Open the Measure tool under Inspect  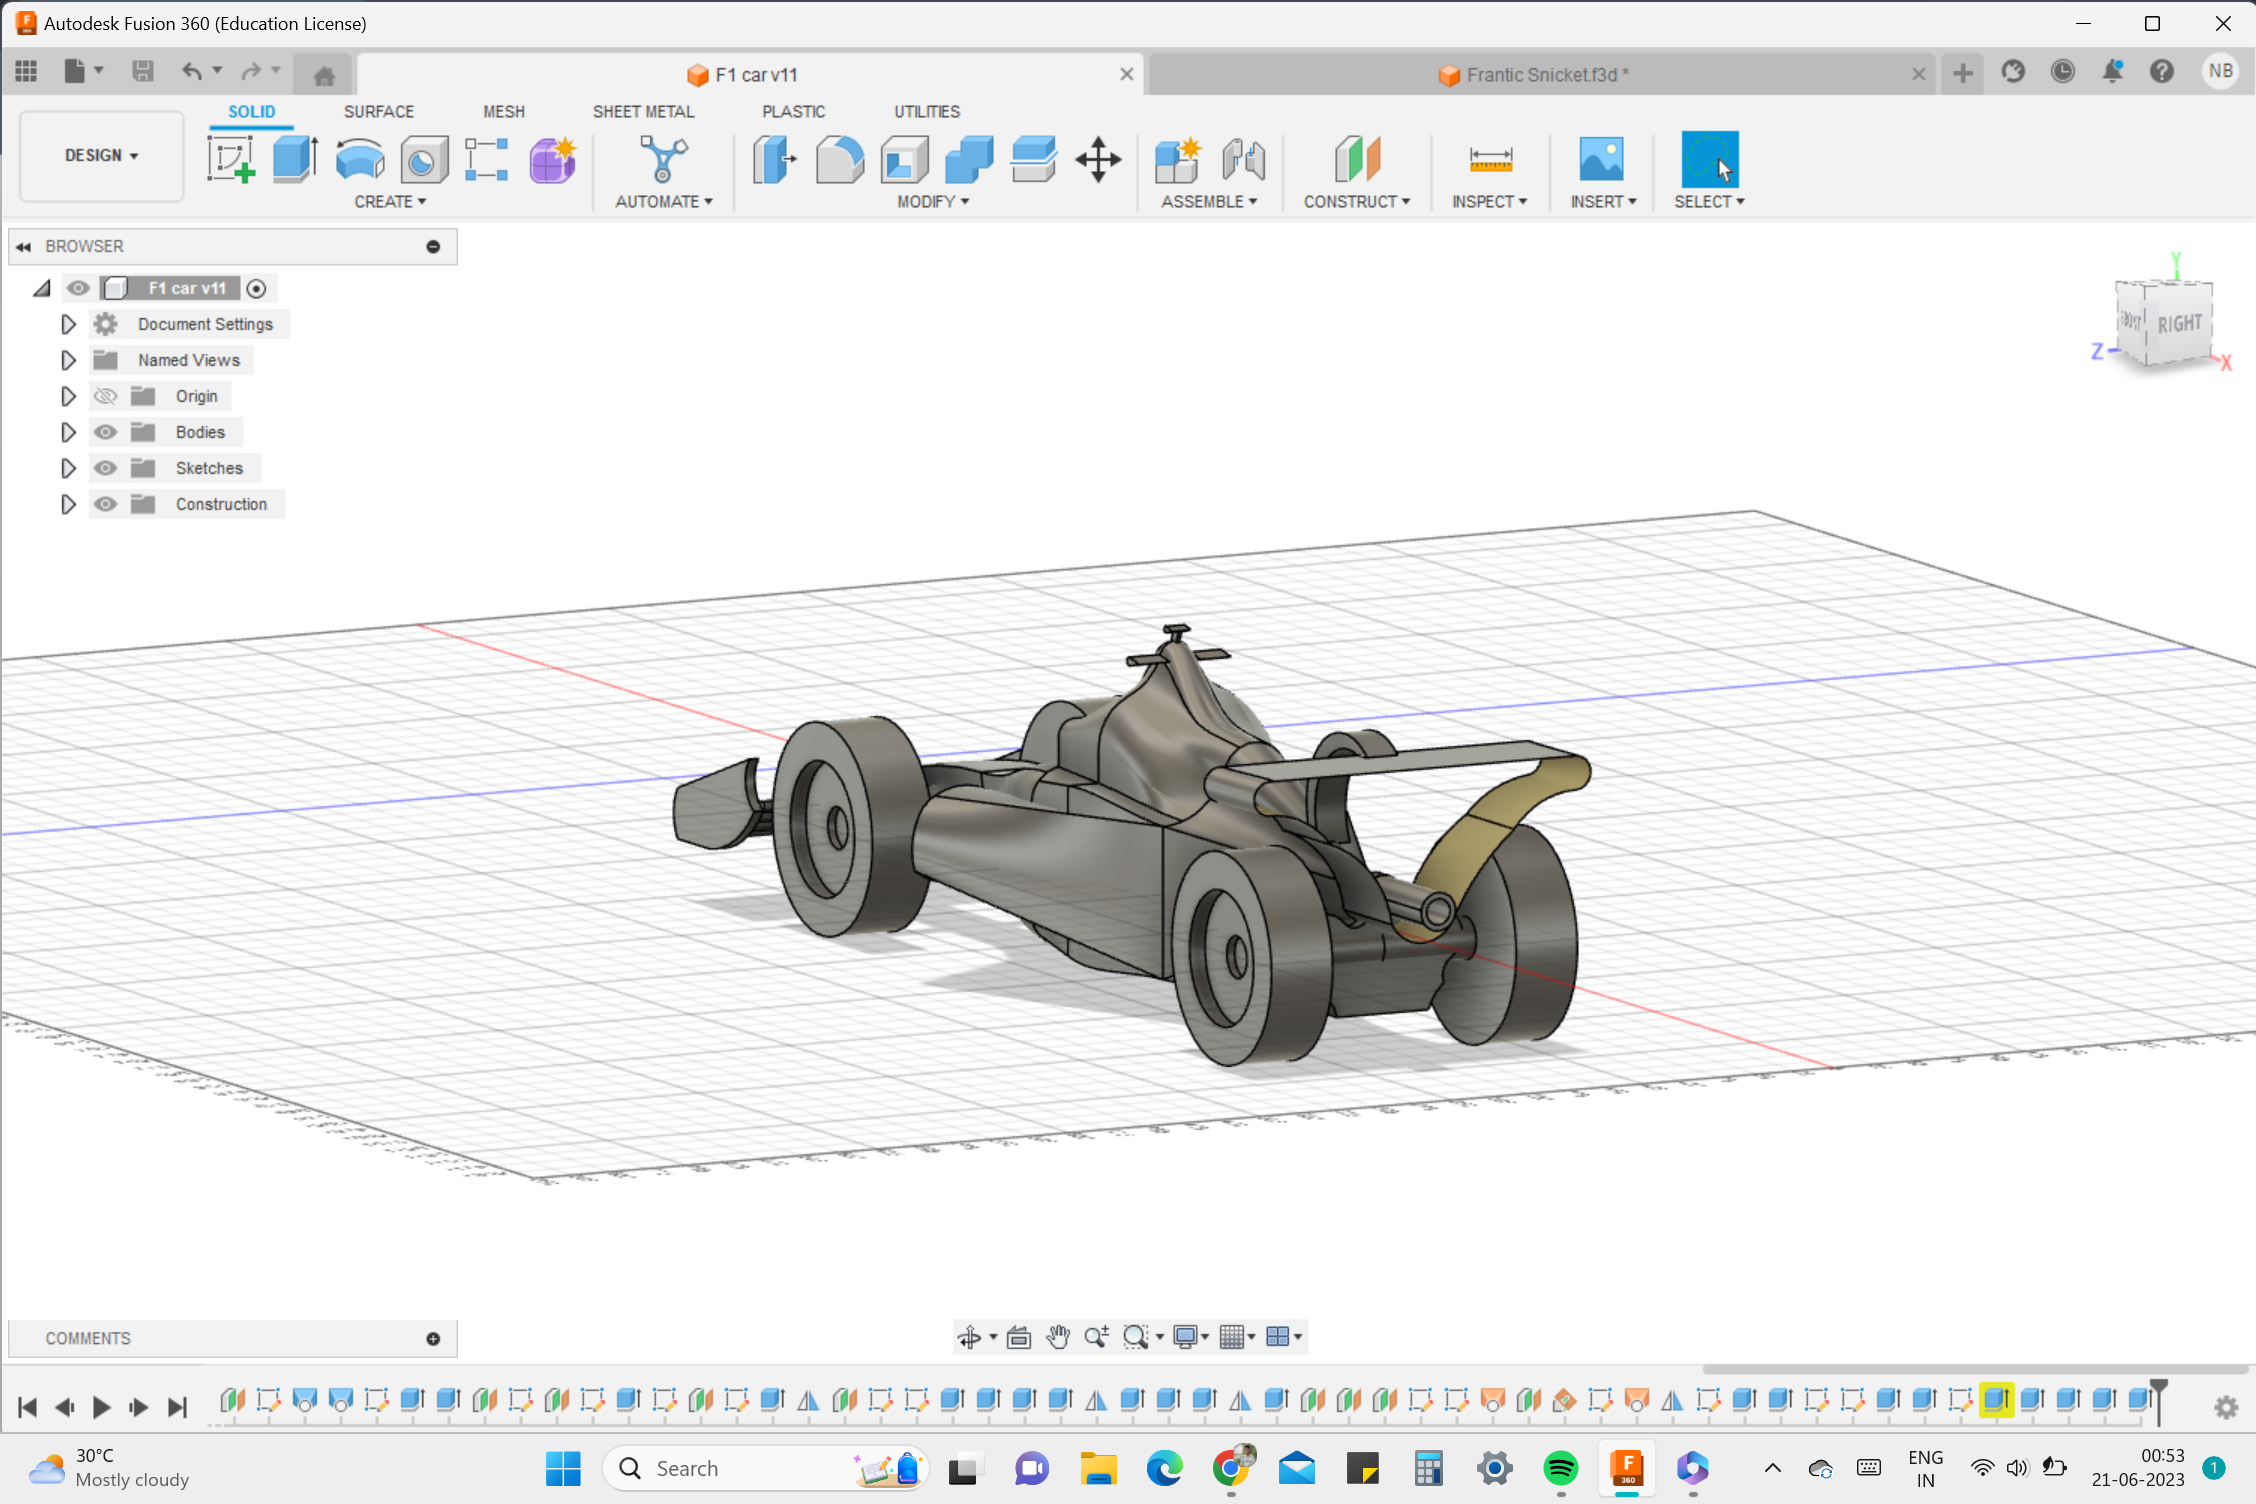click(1489, 160)
